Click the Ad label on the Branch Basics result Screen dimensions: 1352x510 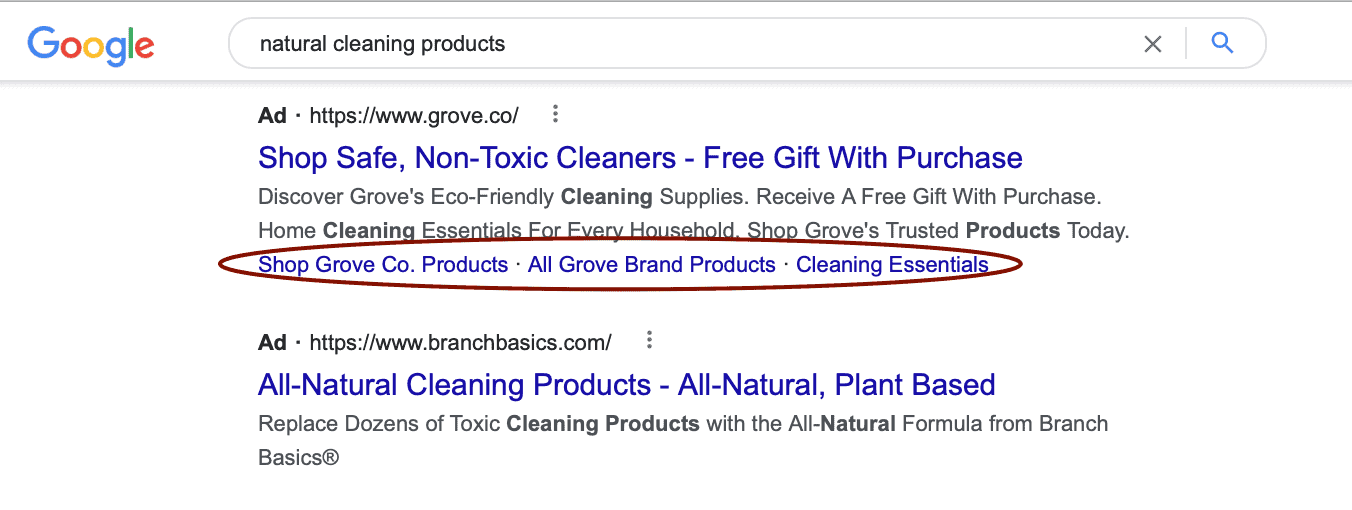pyautogui.click(x=272, y=343)
